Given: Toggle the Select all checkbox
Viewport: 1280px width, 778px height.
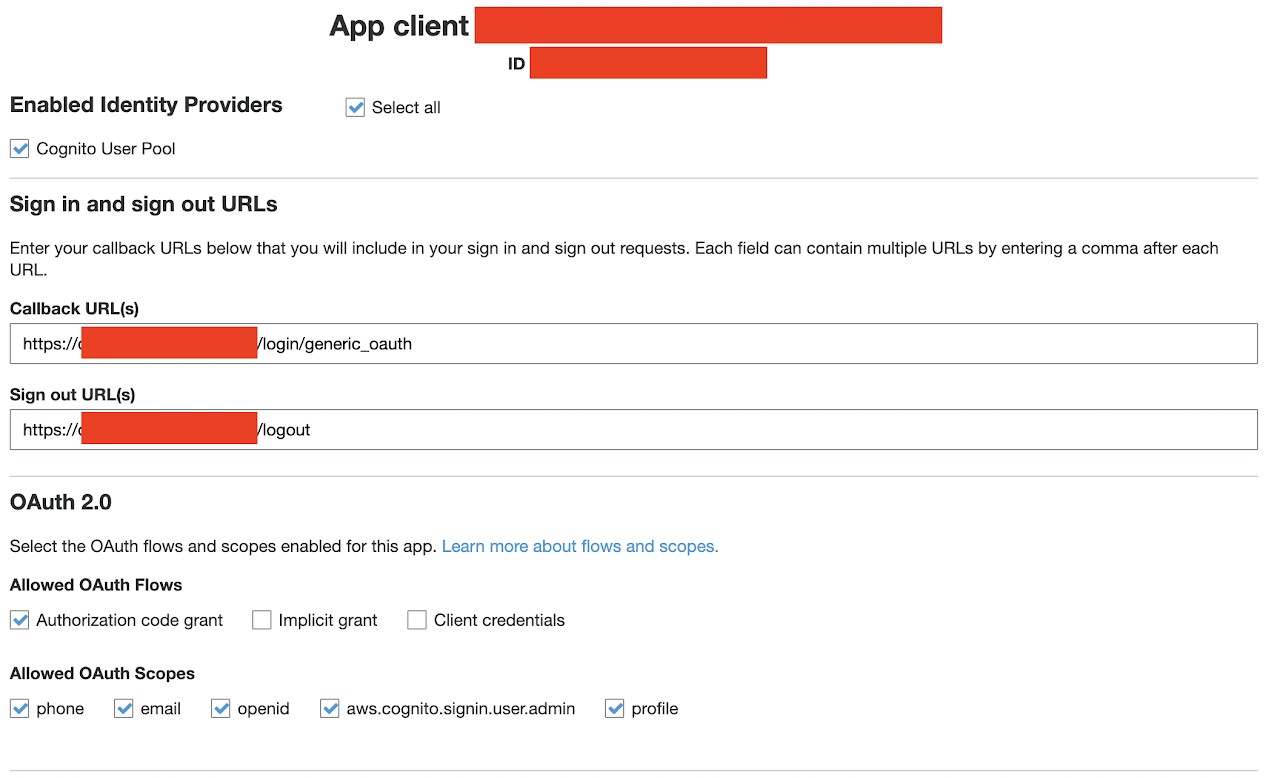Looking at the screenshot, I should [x=355, y=107].
